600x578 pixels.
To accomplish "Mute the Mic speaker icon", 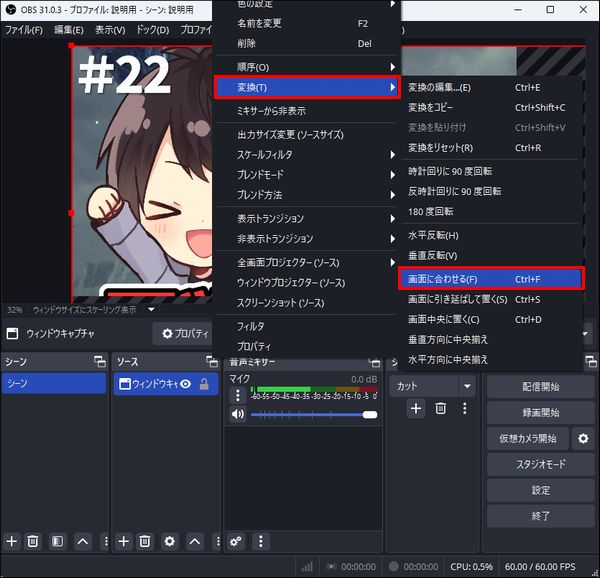I will (238, 414).
